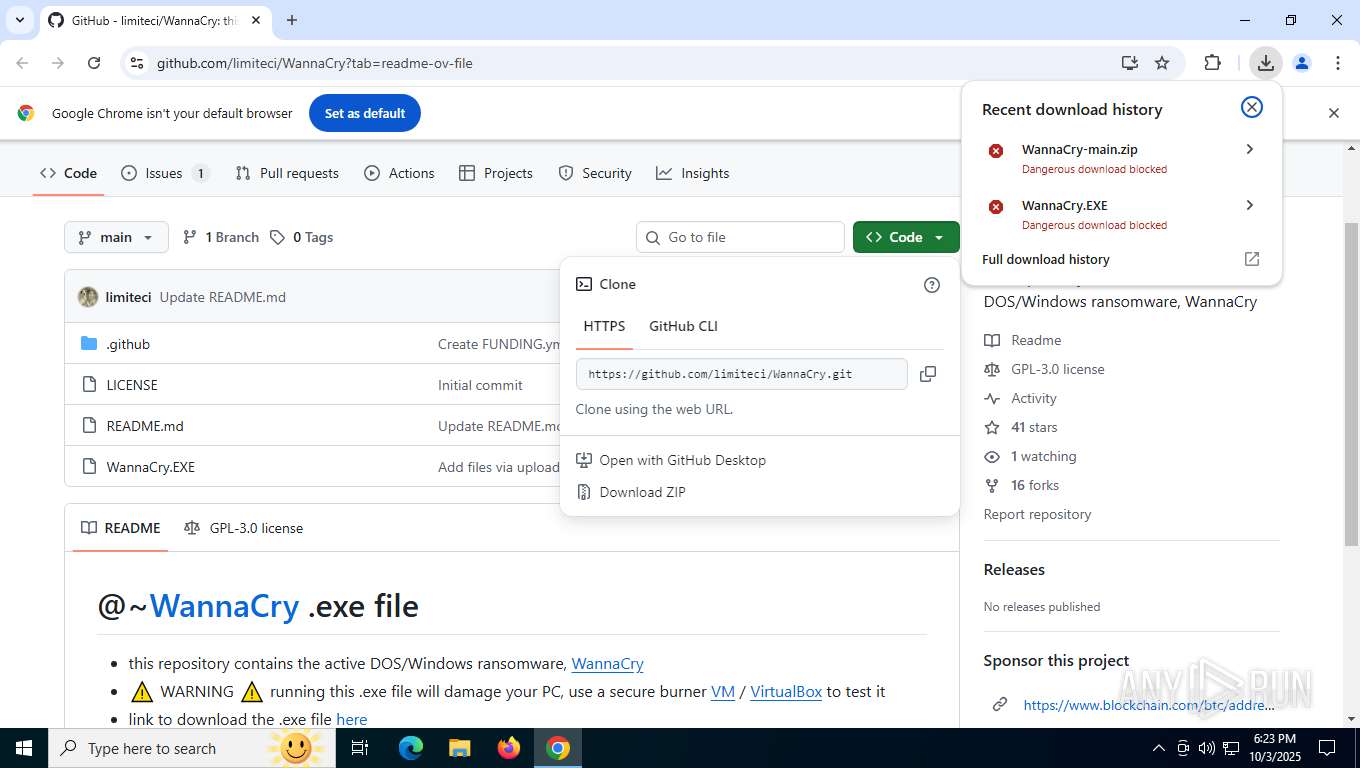
Task: View site information icon in address bar
Action: click(137, 63)
